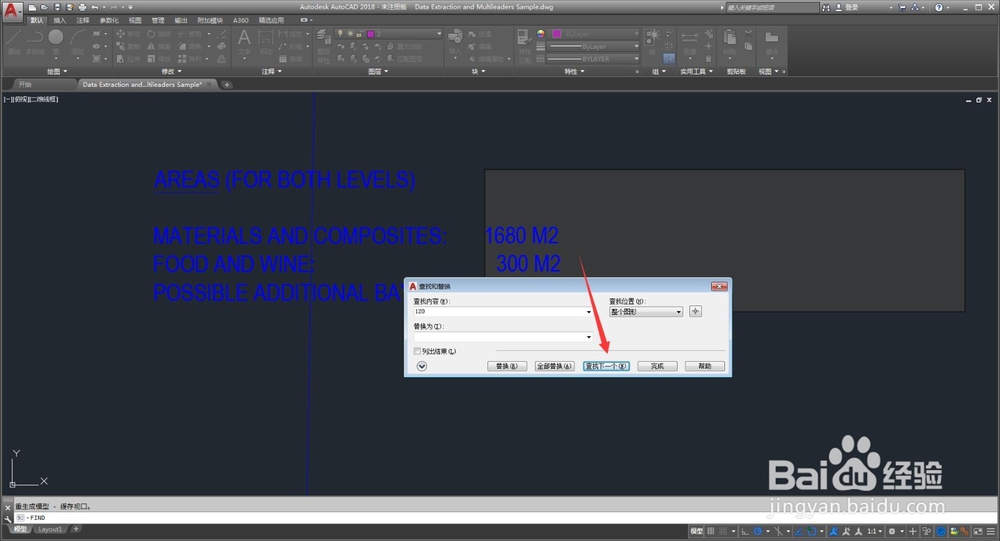The height and width of the screenshot is (541, 1000).
Task: Toggle polar tracking in status bar
Action: click(x=758, y=531)
